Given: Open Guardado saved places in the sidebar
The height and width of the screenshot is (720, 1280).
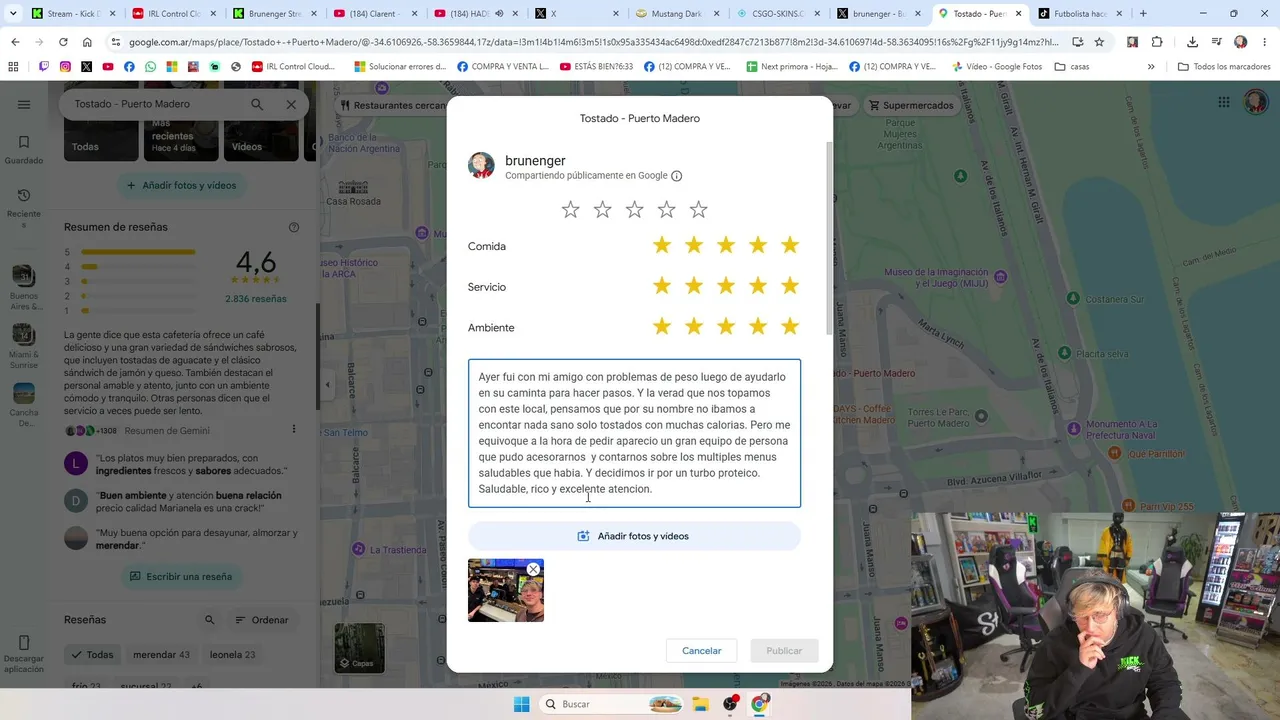Looking at the screenshot, I should pos(24,150).
